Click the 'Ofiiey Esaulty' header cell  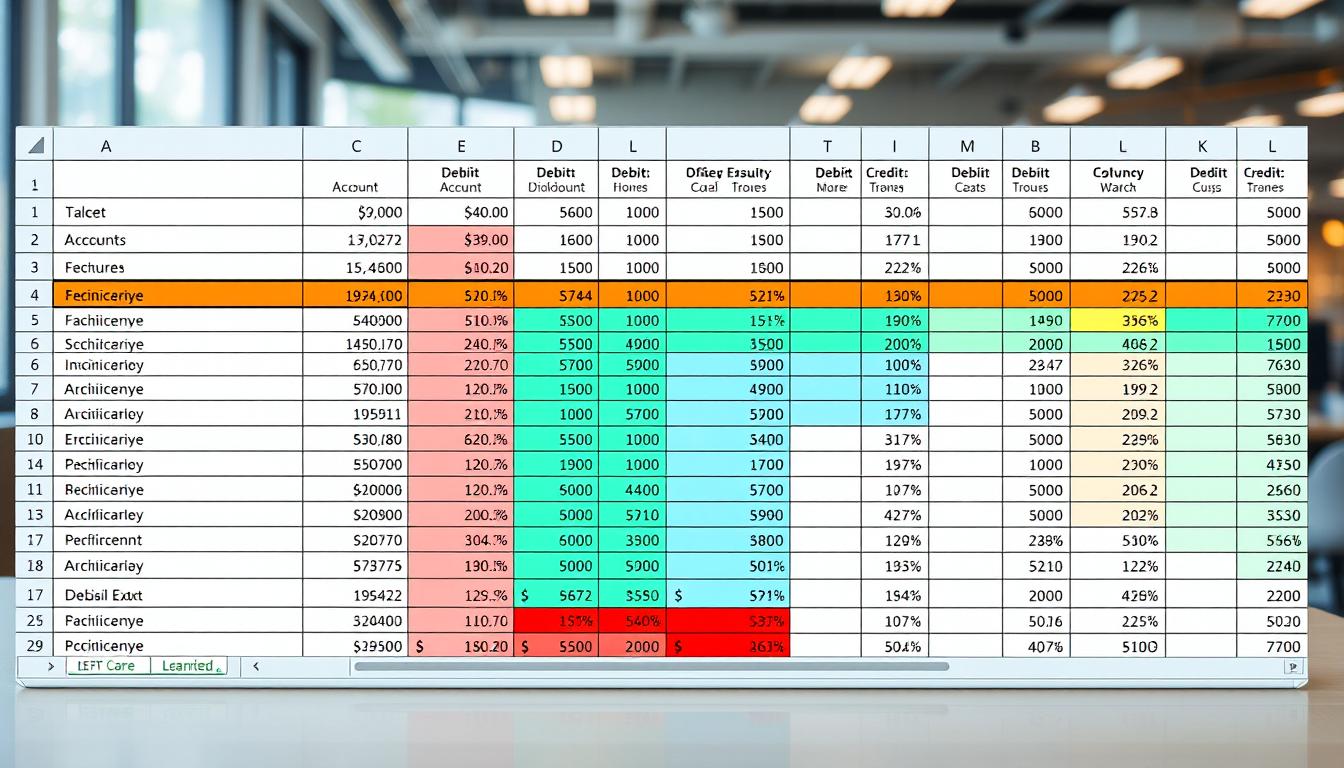click(x=728, y=180)
